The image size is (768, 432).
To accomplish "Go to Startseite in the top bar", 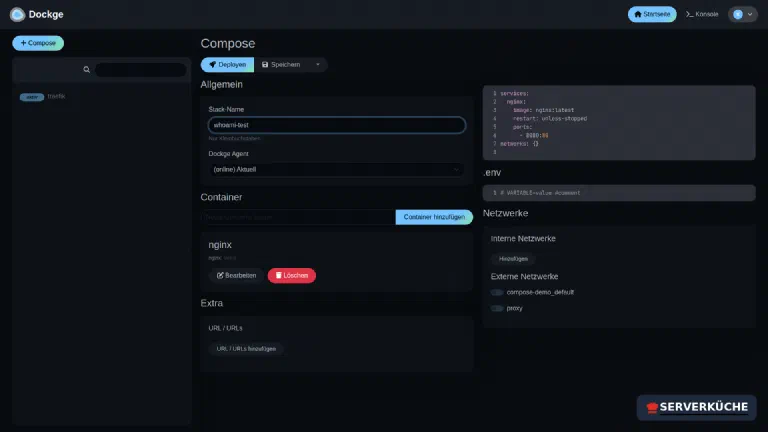I will click(652, 14).
